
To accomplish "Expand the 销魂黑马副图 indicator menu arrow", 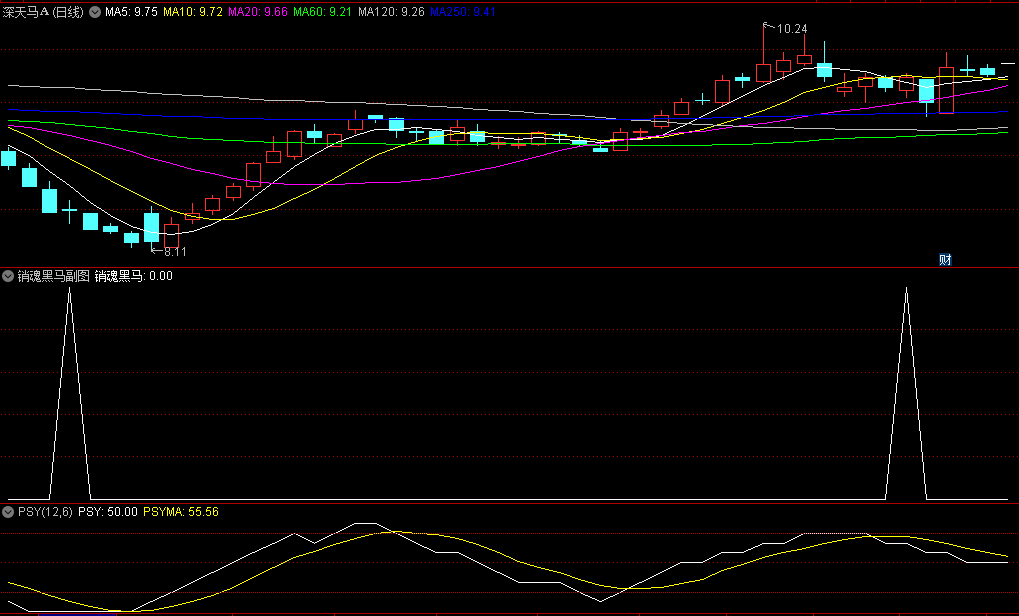I will (x=8, y=276).
